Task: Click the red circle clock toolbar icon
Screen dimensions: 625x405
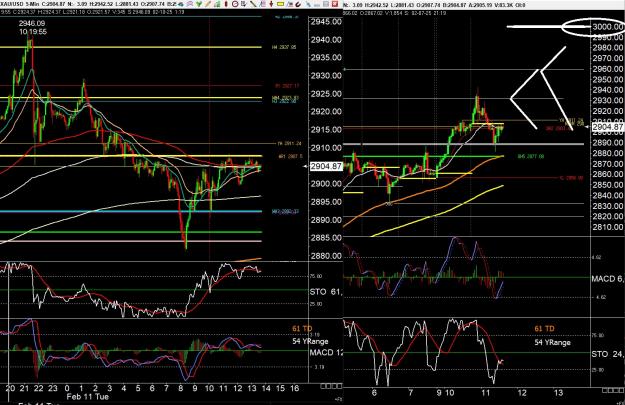Action: pos(235,4)
